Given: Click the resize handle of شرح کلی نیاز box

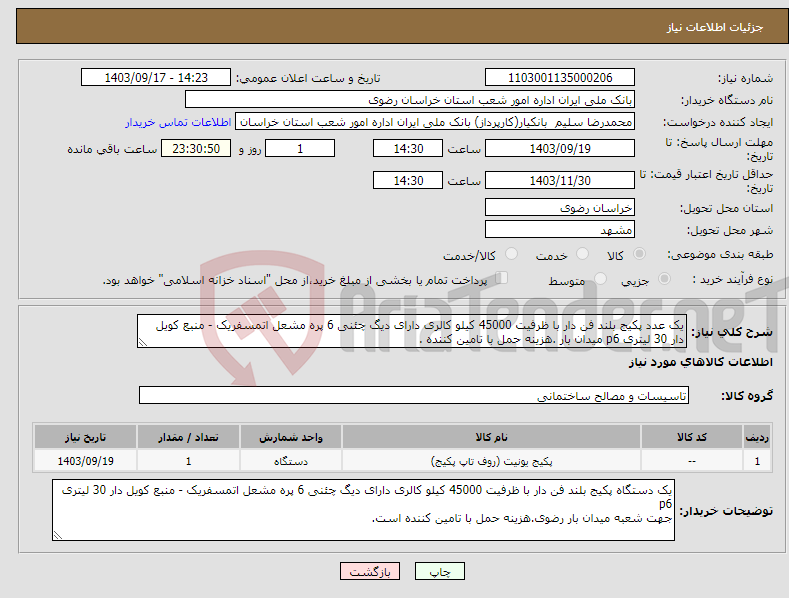Looking at the screenshot, I should [143, 342].
